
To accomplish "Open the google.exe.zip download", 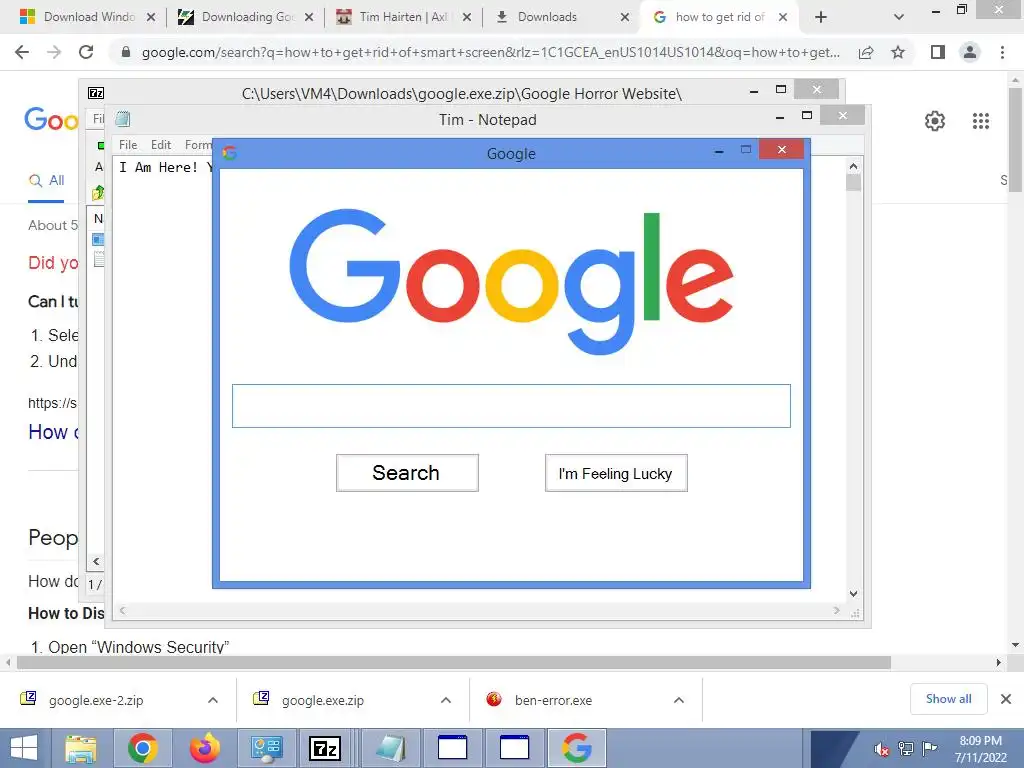I will [x=323, y=701].
